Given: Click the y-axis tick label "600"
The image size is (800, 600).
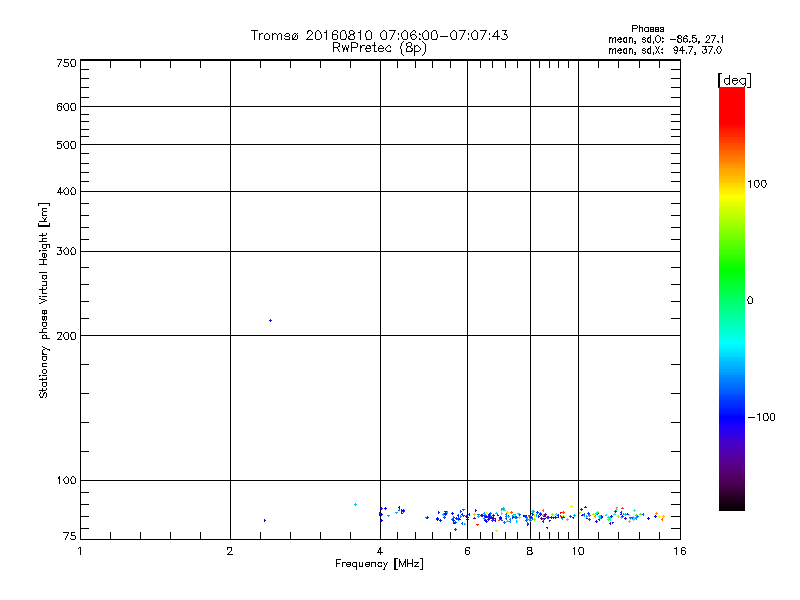Looking at the screenshot, I should tap(66, 107).
